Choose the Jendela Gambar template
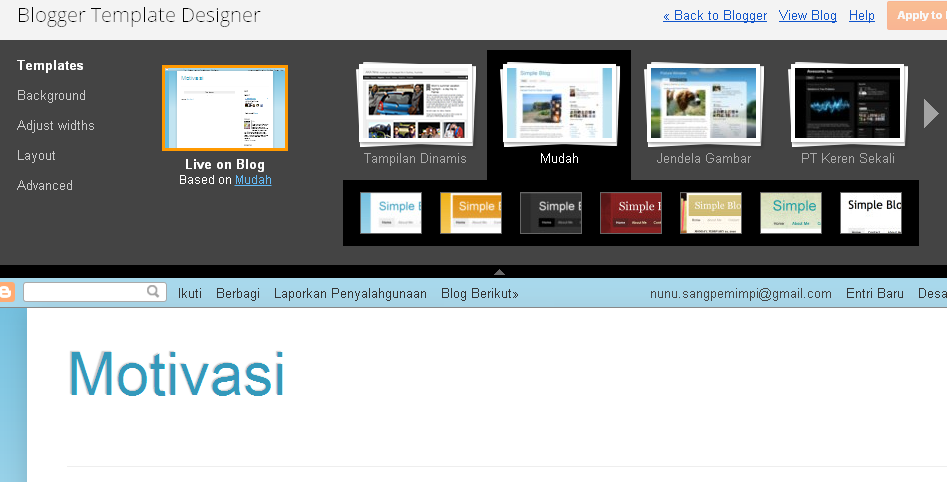 (x=704, y=106)
